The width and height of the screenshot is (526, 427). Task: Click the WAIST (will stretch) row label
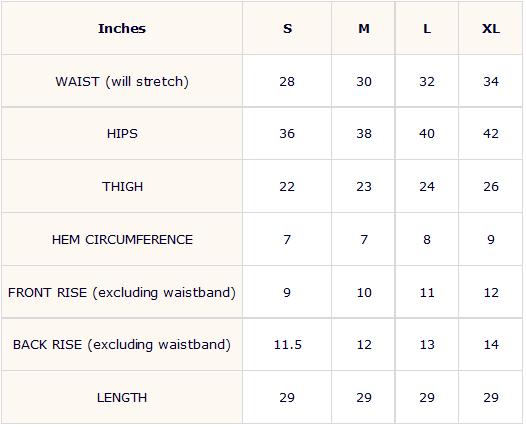(122, 82)
